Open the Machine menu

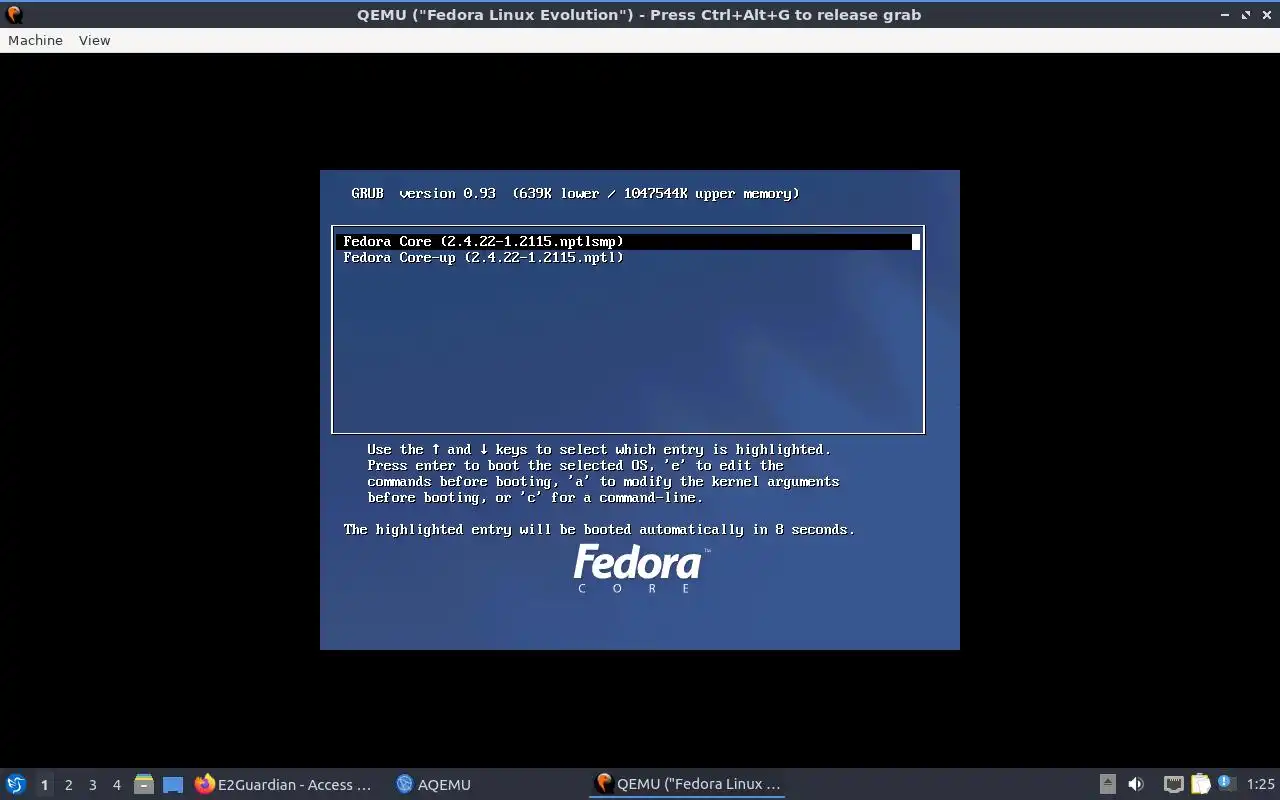point(35,40)
